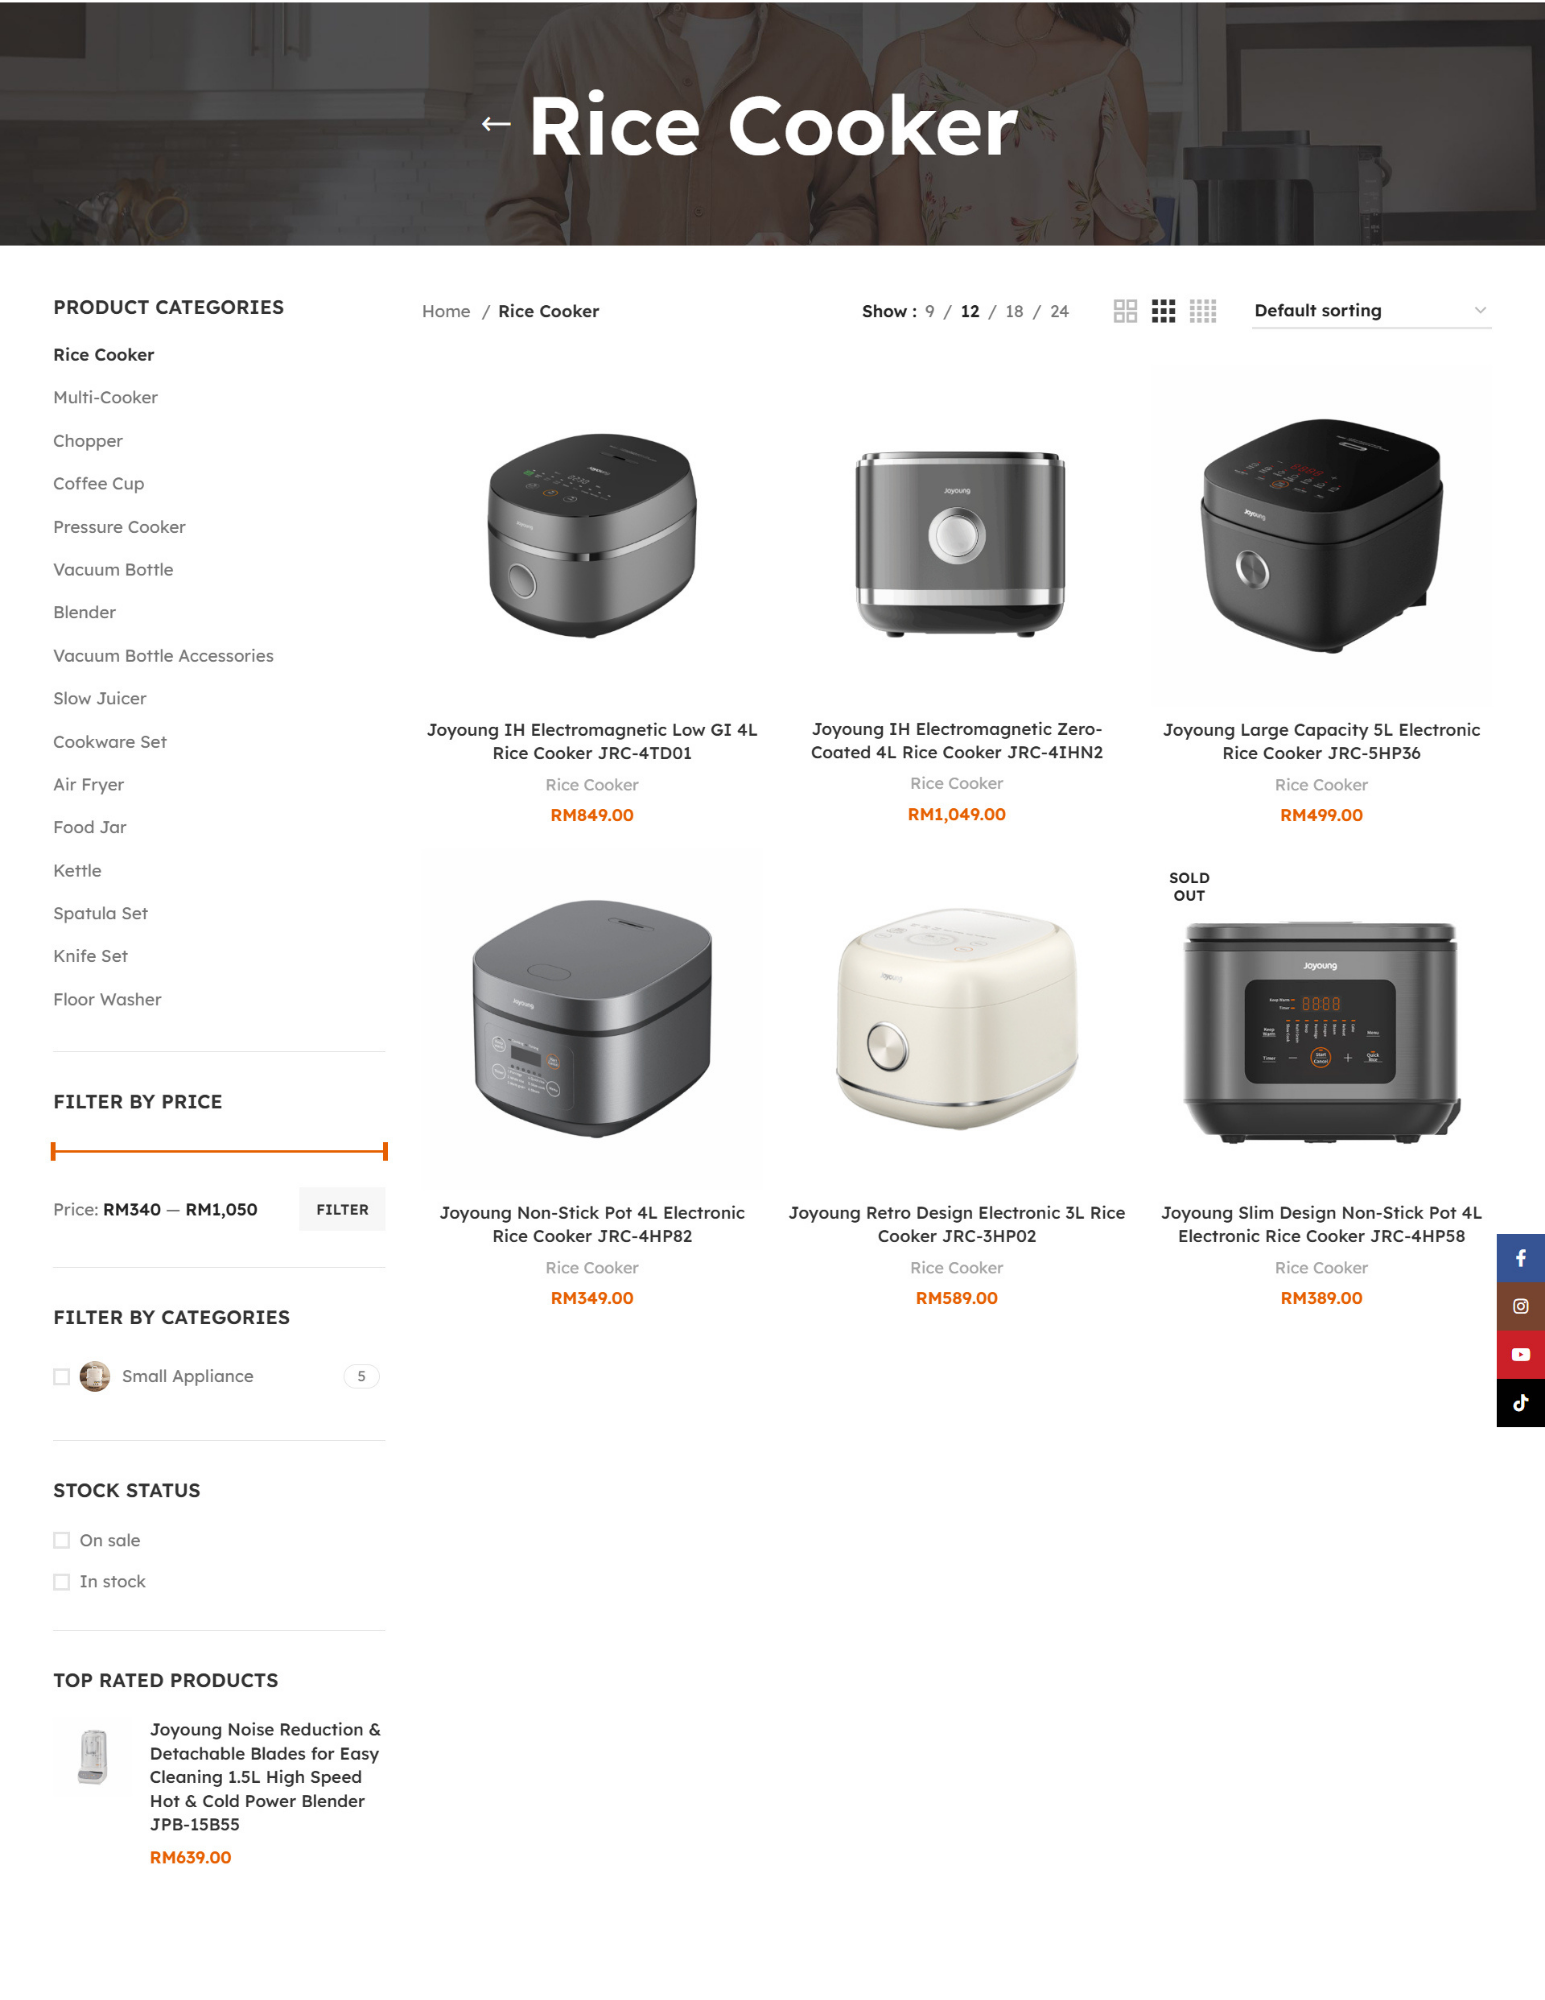Open the TikTok social icon
This screenshot has width=1545, height=2000.
click(1520, 1402)
